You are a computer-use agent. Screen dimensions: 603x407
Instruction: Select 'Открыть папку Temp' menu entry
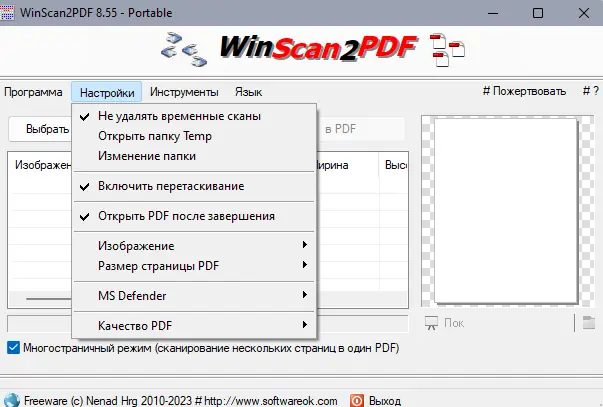194,136
